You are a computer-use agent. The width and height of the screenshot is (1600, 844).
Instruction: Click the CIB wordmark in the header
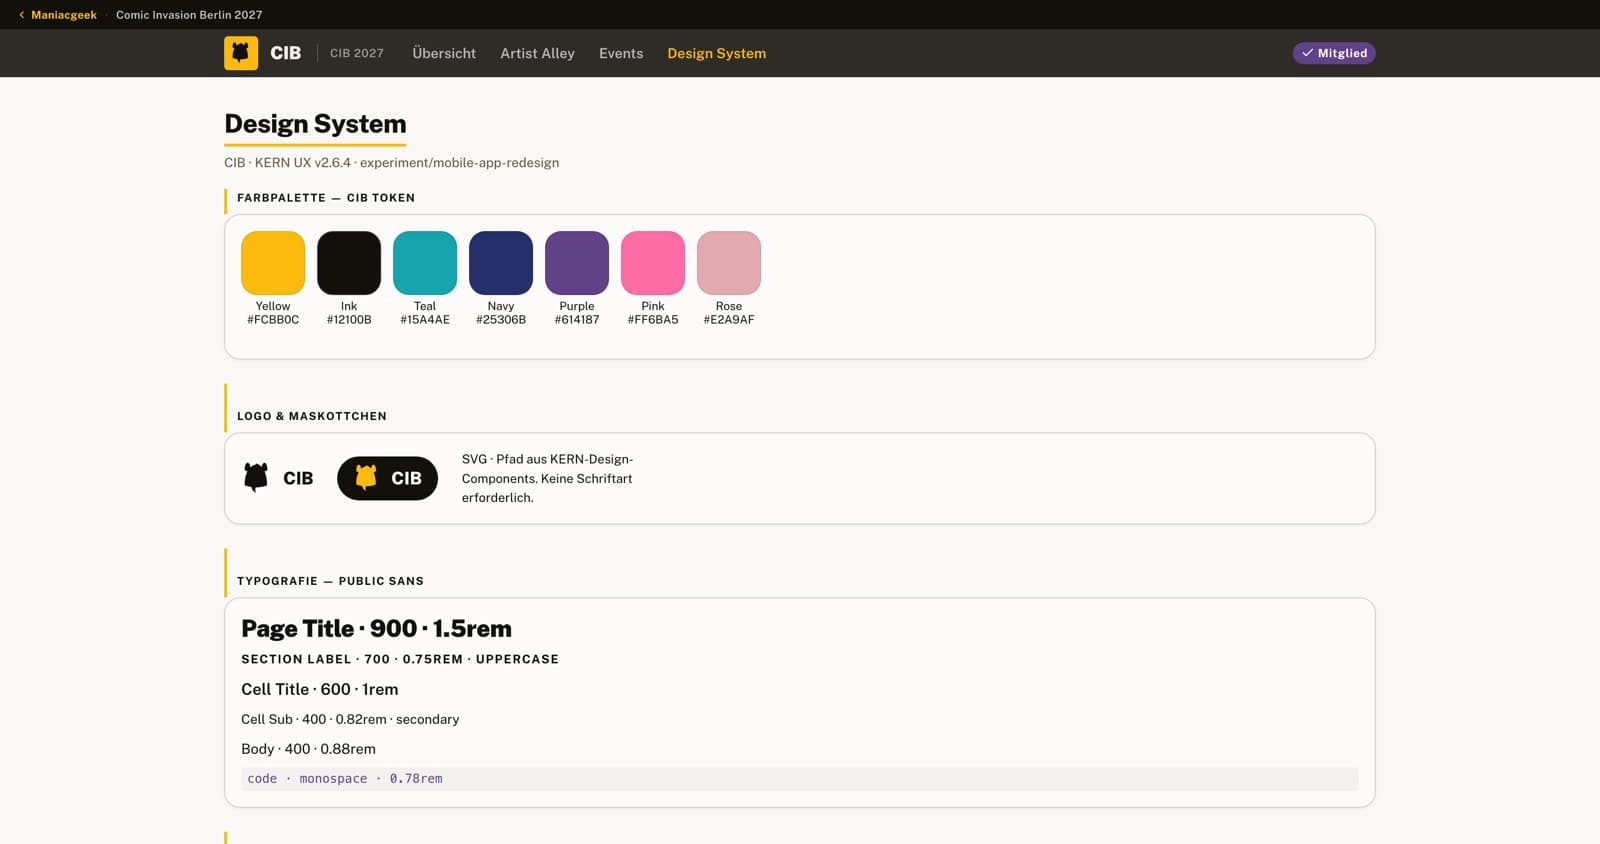286,53
